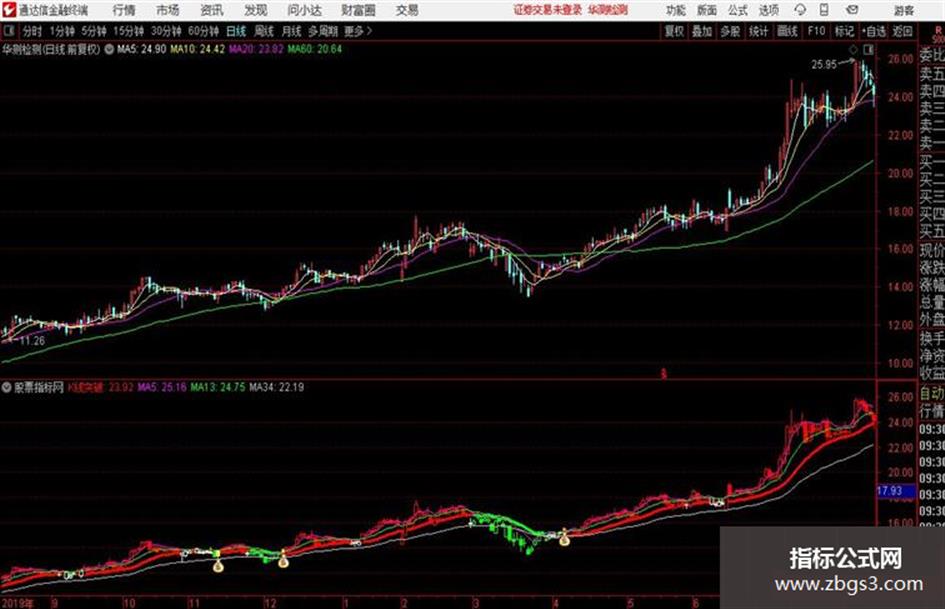Viewport: 945px width, 609px height.
Task: Switch to the 30分钟 period tab
Action: point(166,31)
